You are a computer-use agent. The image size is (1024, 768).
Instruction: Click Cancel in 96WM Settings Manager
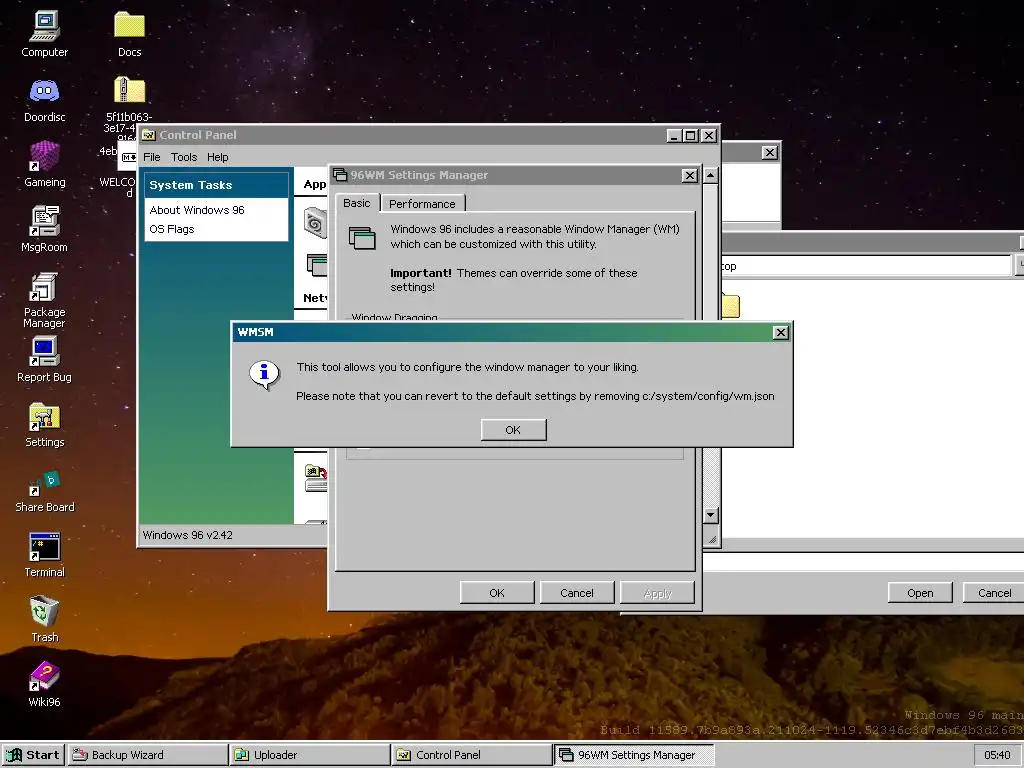coord(577,593)
